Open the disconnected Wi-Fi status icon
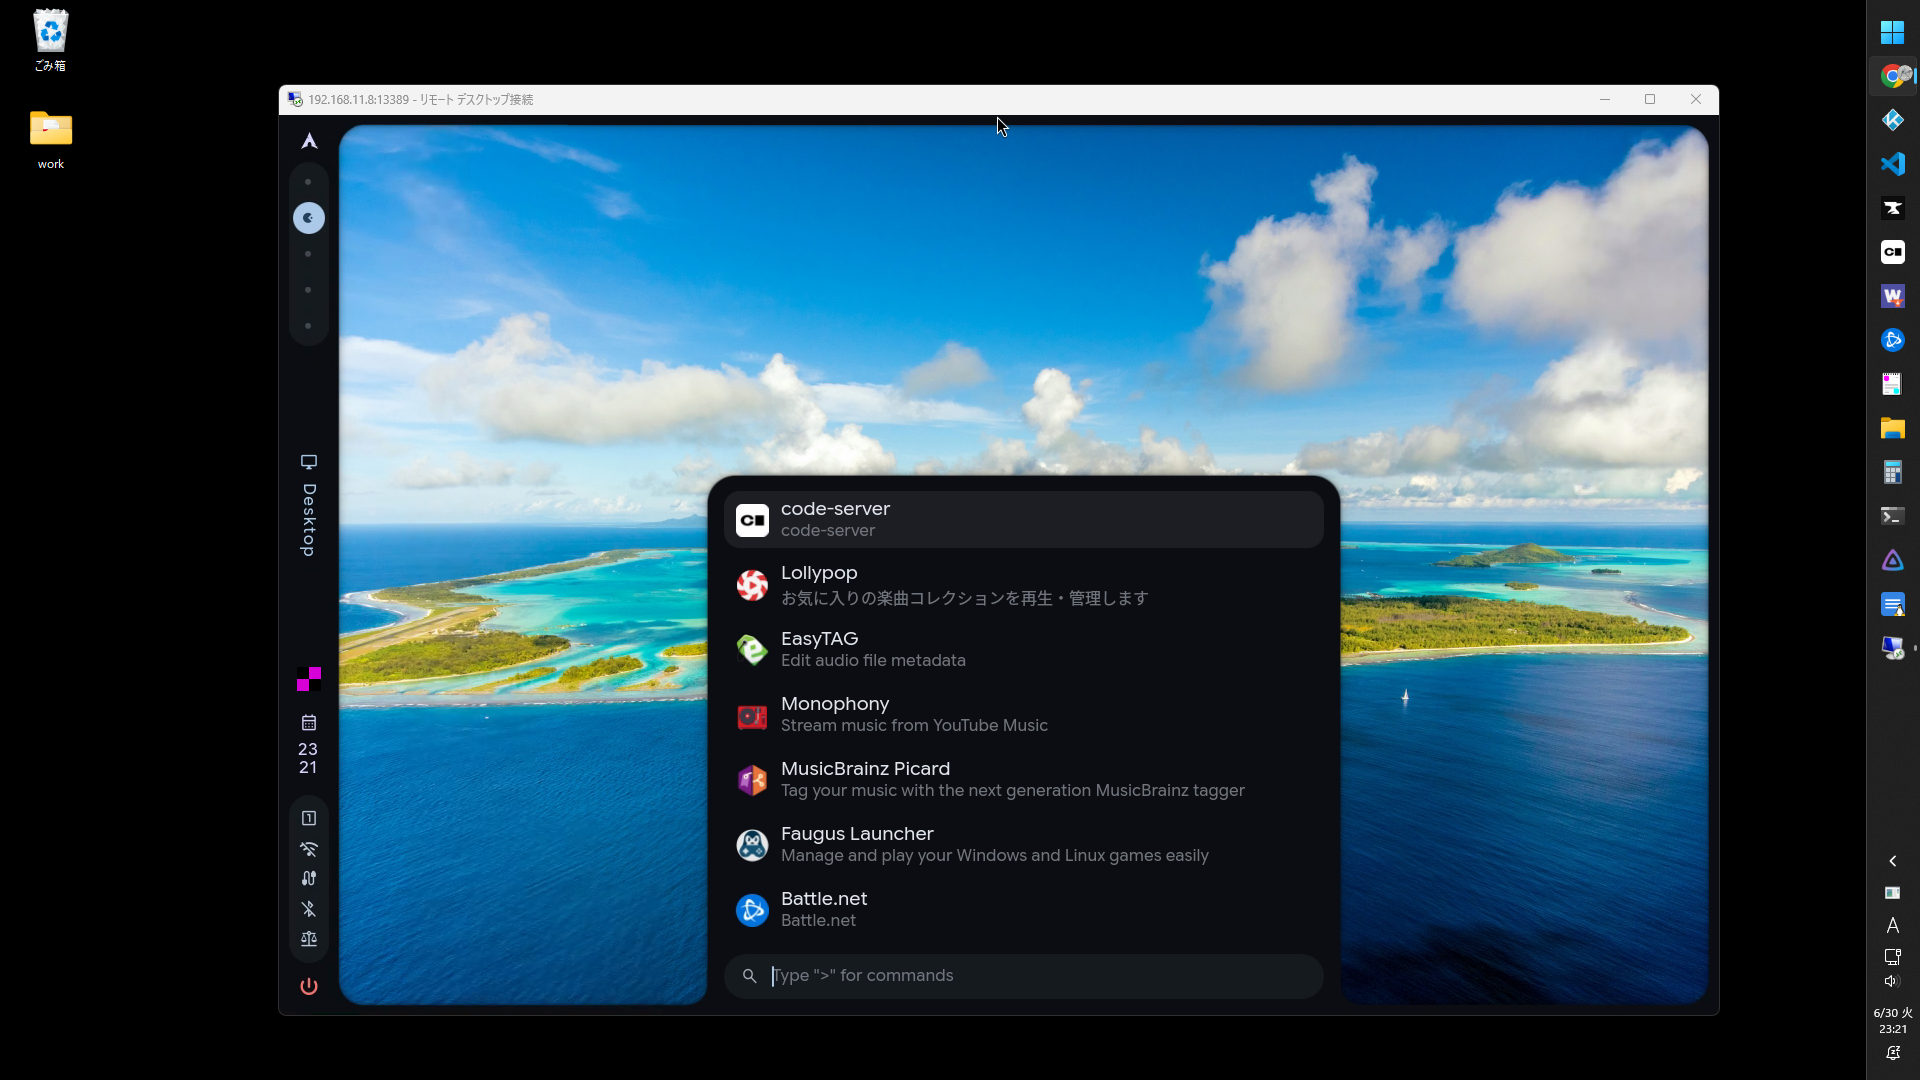This screenshot has height=1080, width=1920. pos(309,849)
